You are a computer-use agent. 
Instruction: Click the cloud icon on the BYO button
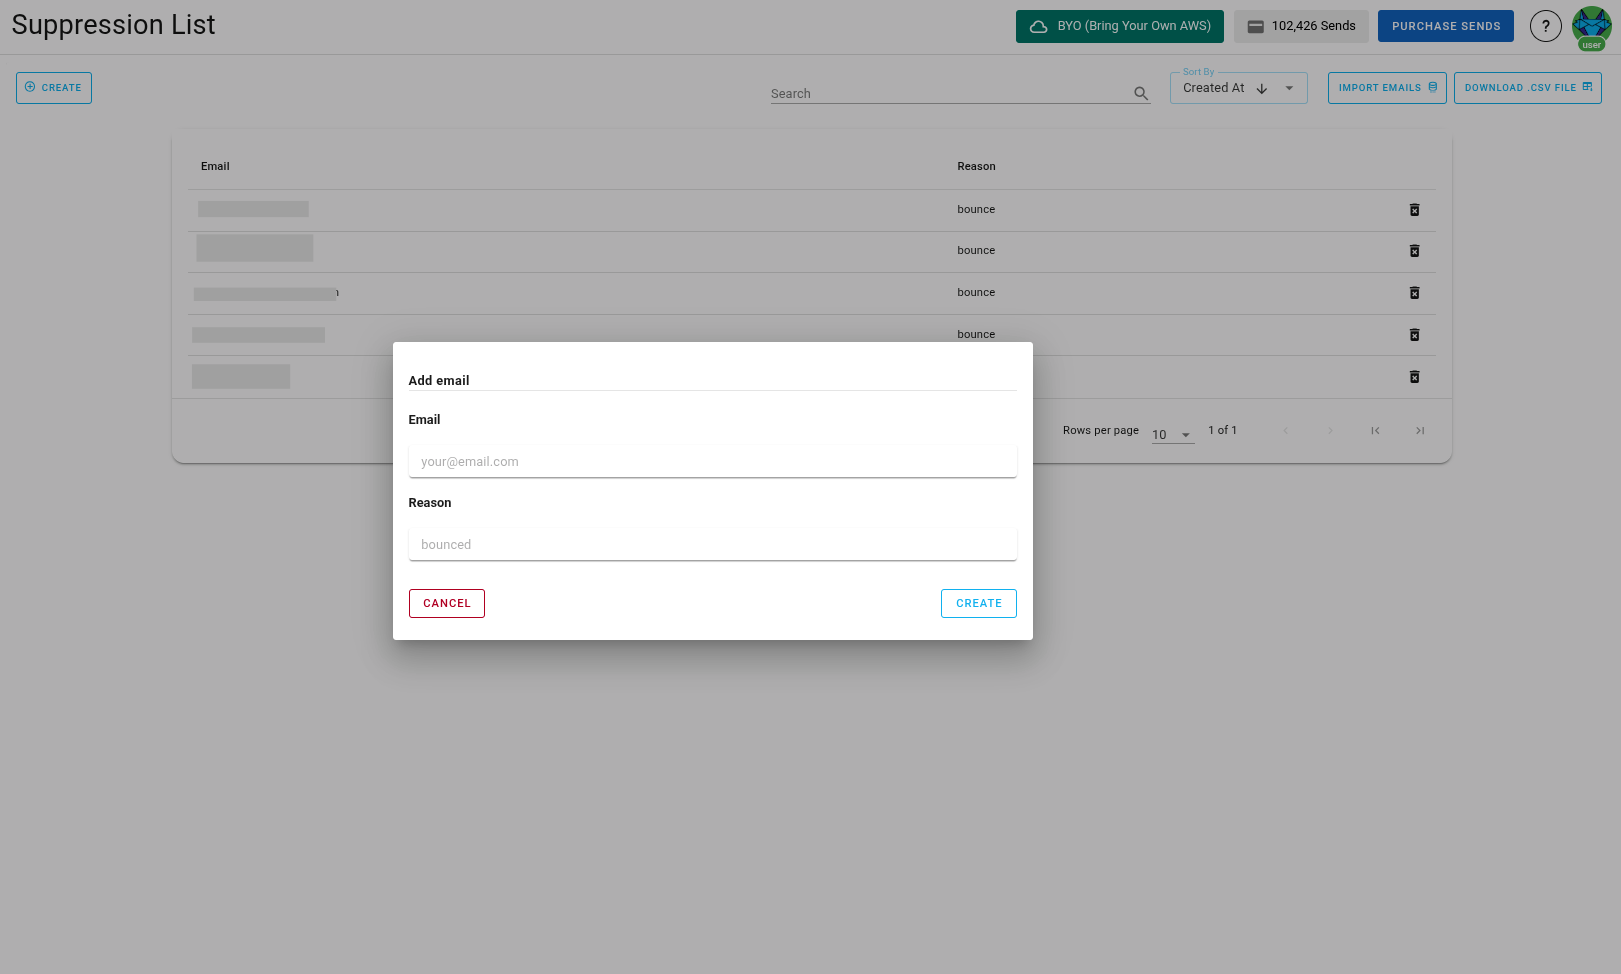point(1037,26)
